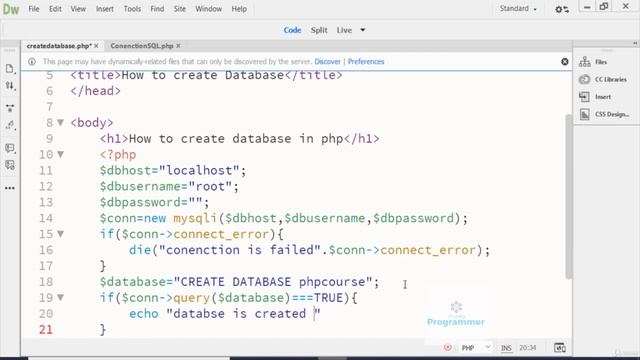Click the three-dots customize toolbar icon
The width and height of the screenshot is (640, 360).
10,188
